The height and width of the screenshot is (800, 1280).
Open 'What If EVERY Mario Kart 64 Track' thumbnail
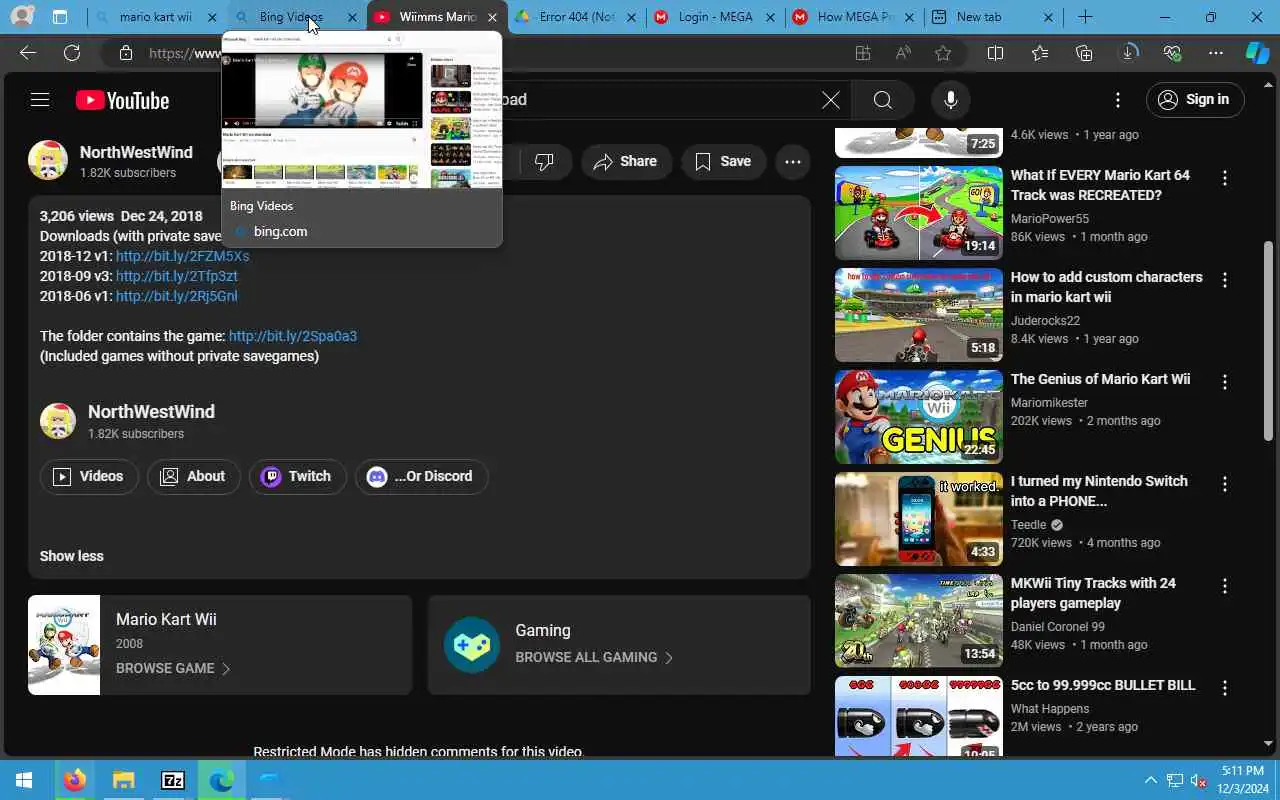coord(918,213)
